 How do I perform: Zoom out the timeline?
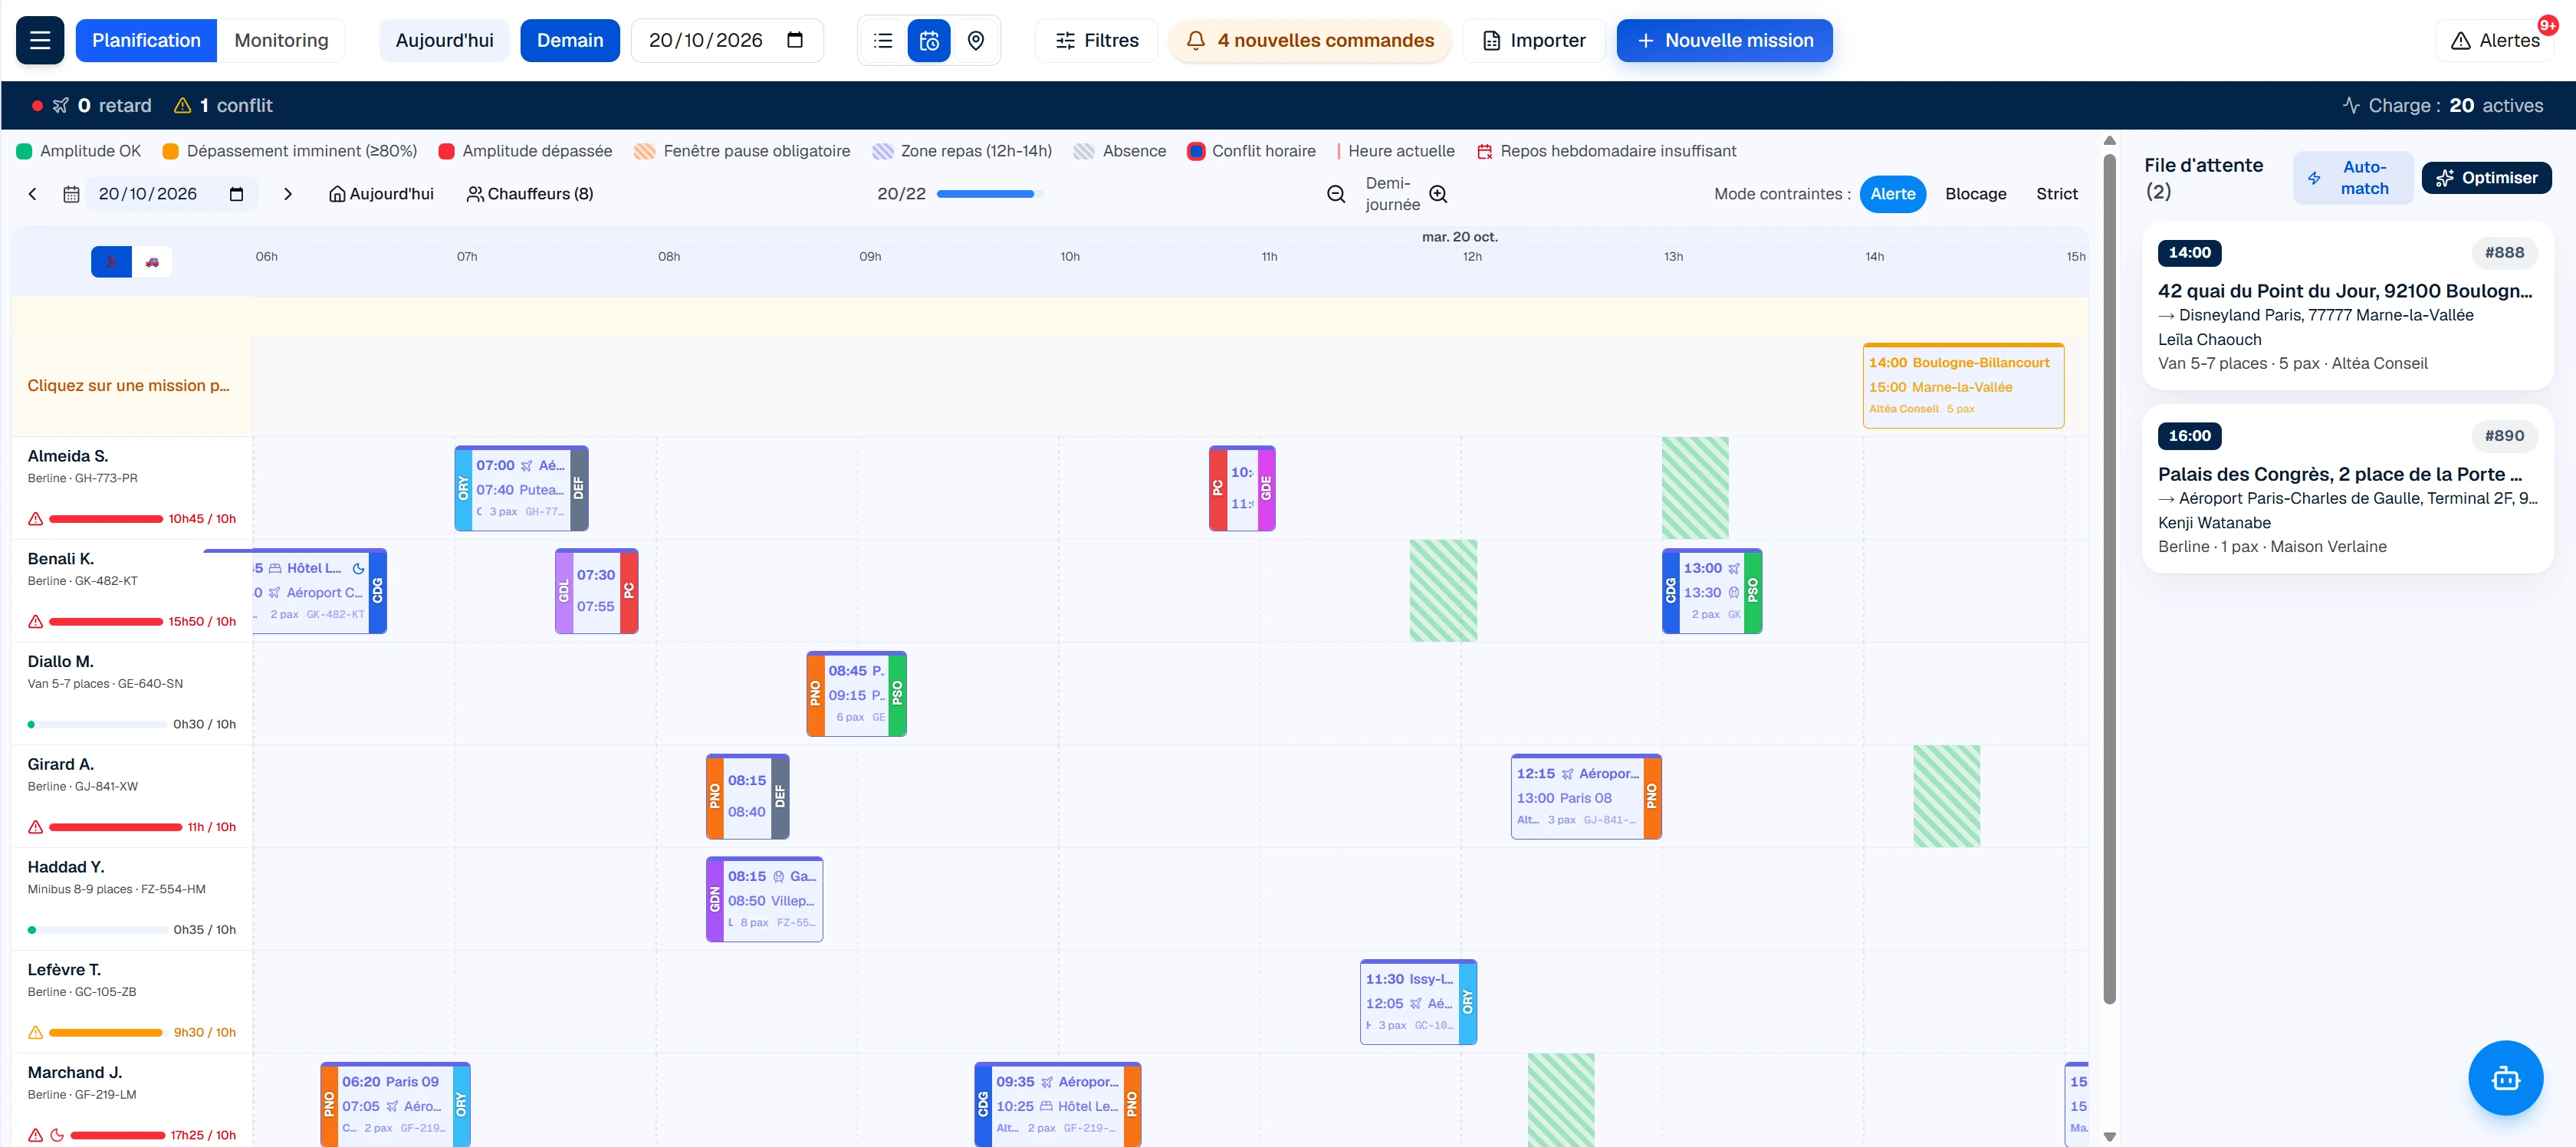1336,194
